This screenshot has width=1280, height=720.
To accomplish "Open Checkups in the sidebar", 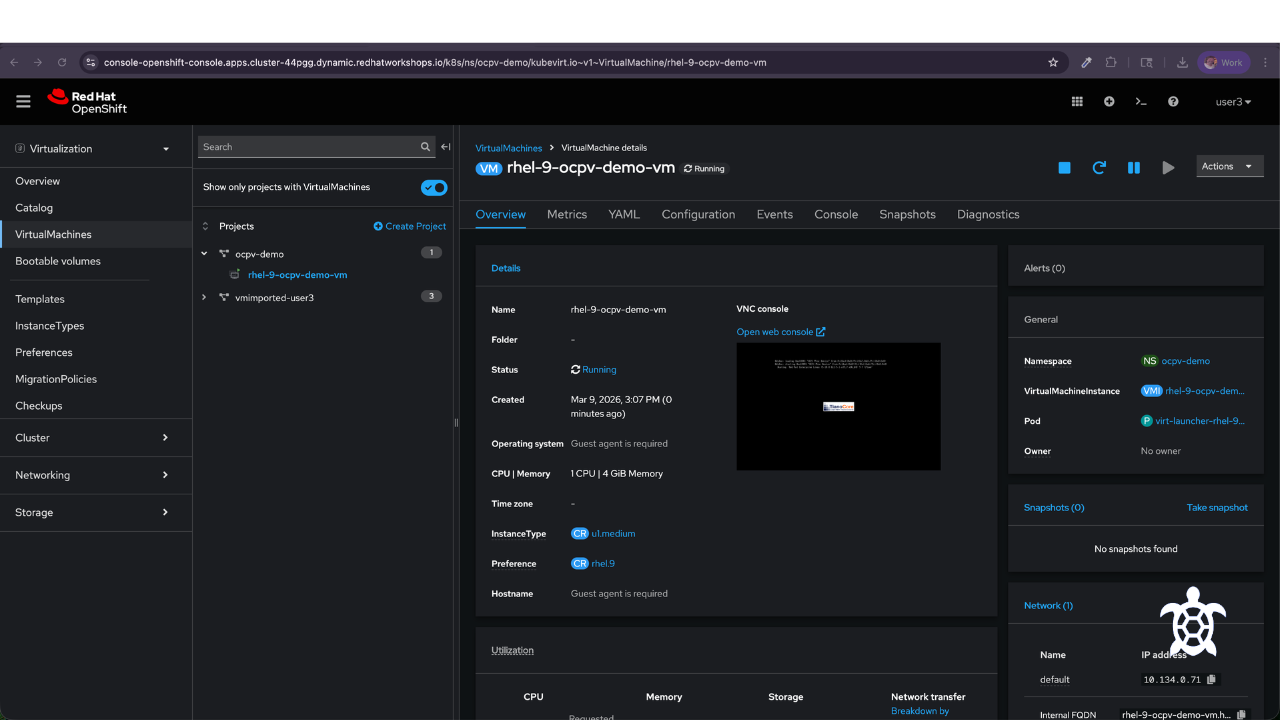I will pos(39,406).
